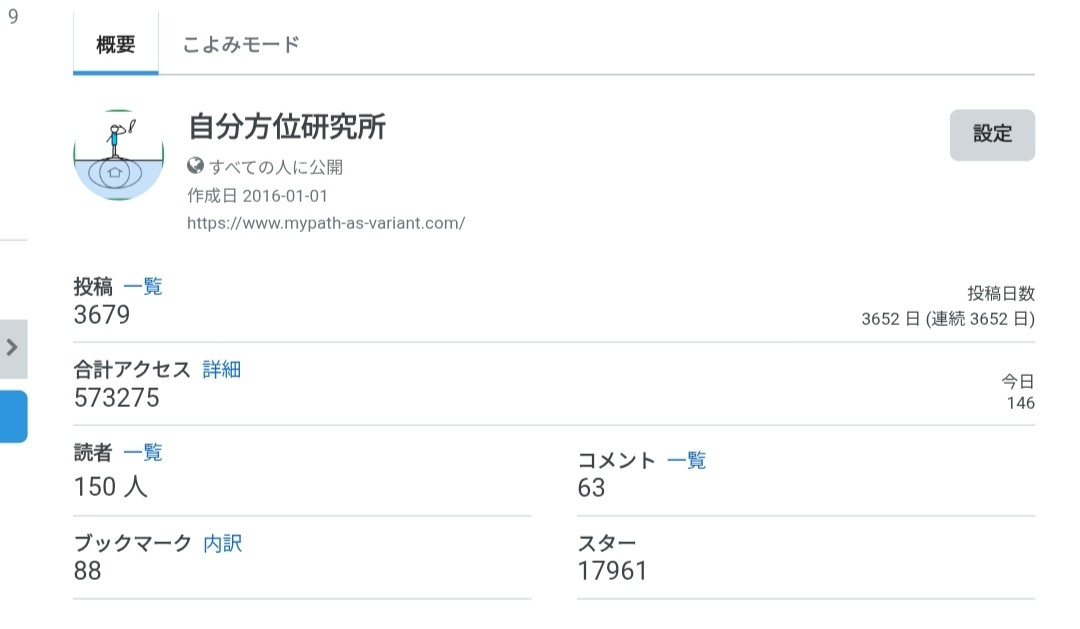Click the total access count 573275
1080x629 pixels.
116,398
